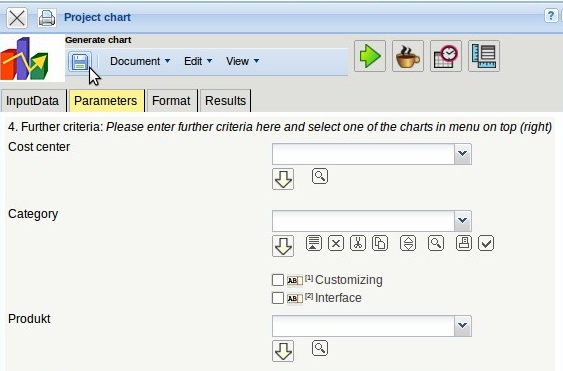The width and height of the screenshot is (563, 371).
Task: Click the help question mark button
Action: [x=551, y=16]
